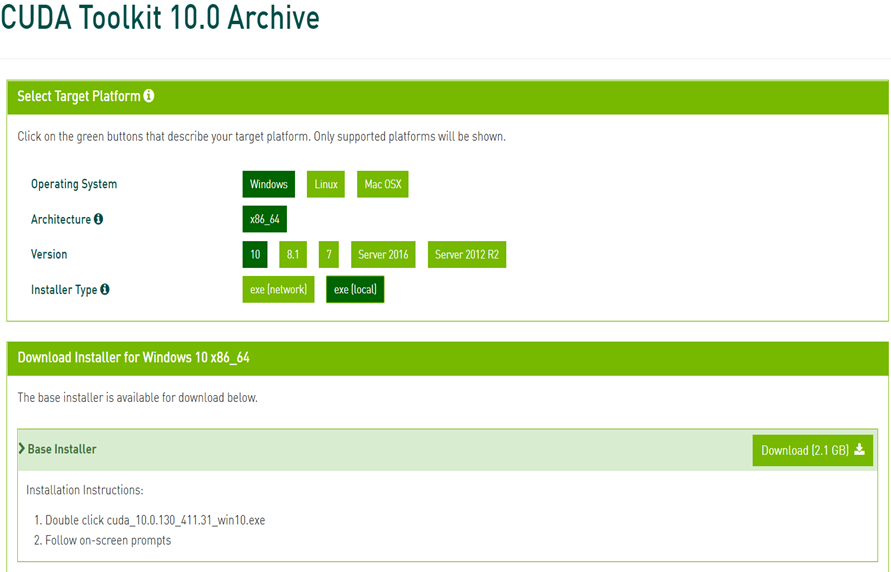The height and width of the screenshot is (572, 891).
Task: Choose Server 2016 version
Action: 383,254
